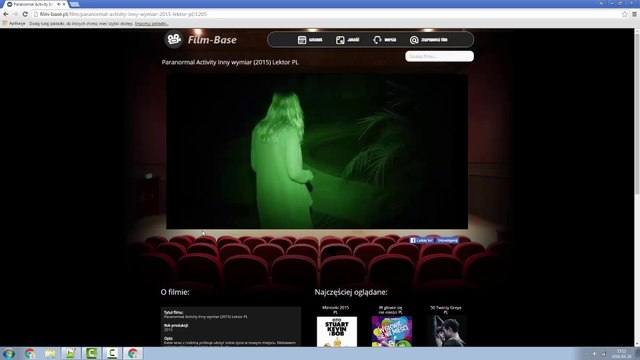Open the version headset icon in navigation
This screenshot has height=360, width=640.
pos(377,40)
